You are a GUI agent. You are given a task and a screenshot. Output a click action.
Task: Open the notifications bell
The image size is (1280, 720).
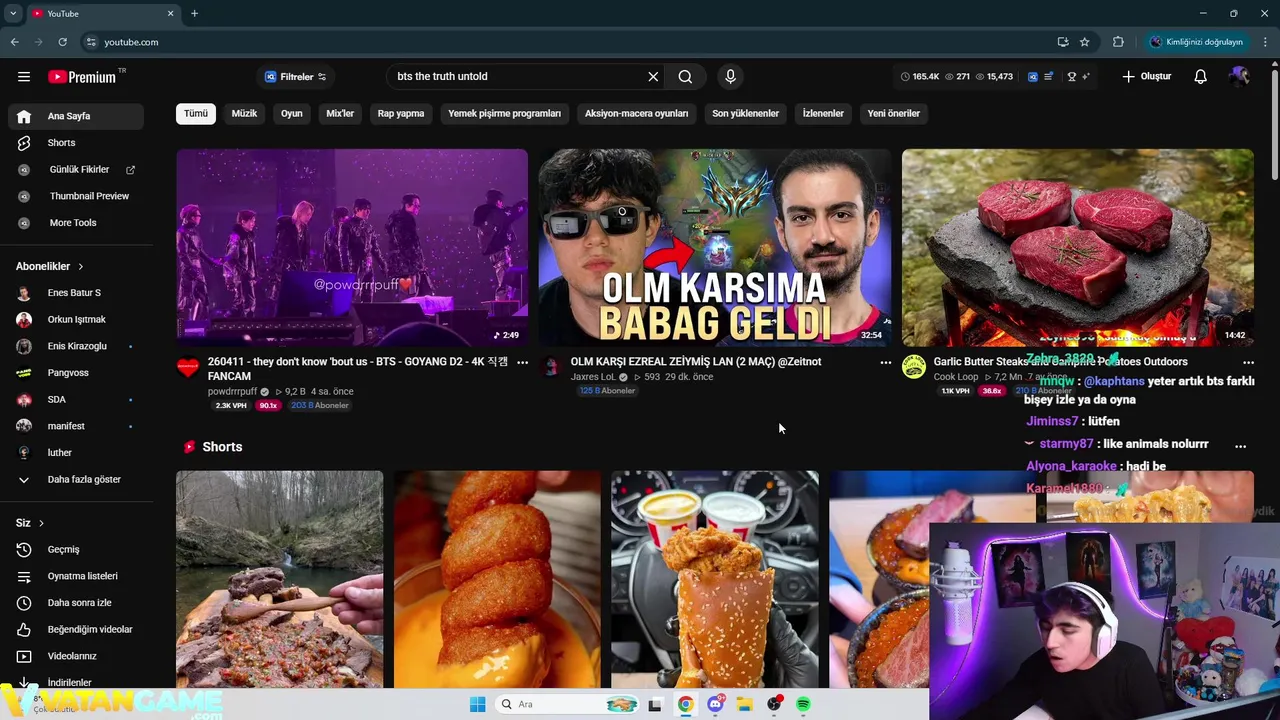(1200, 77)
